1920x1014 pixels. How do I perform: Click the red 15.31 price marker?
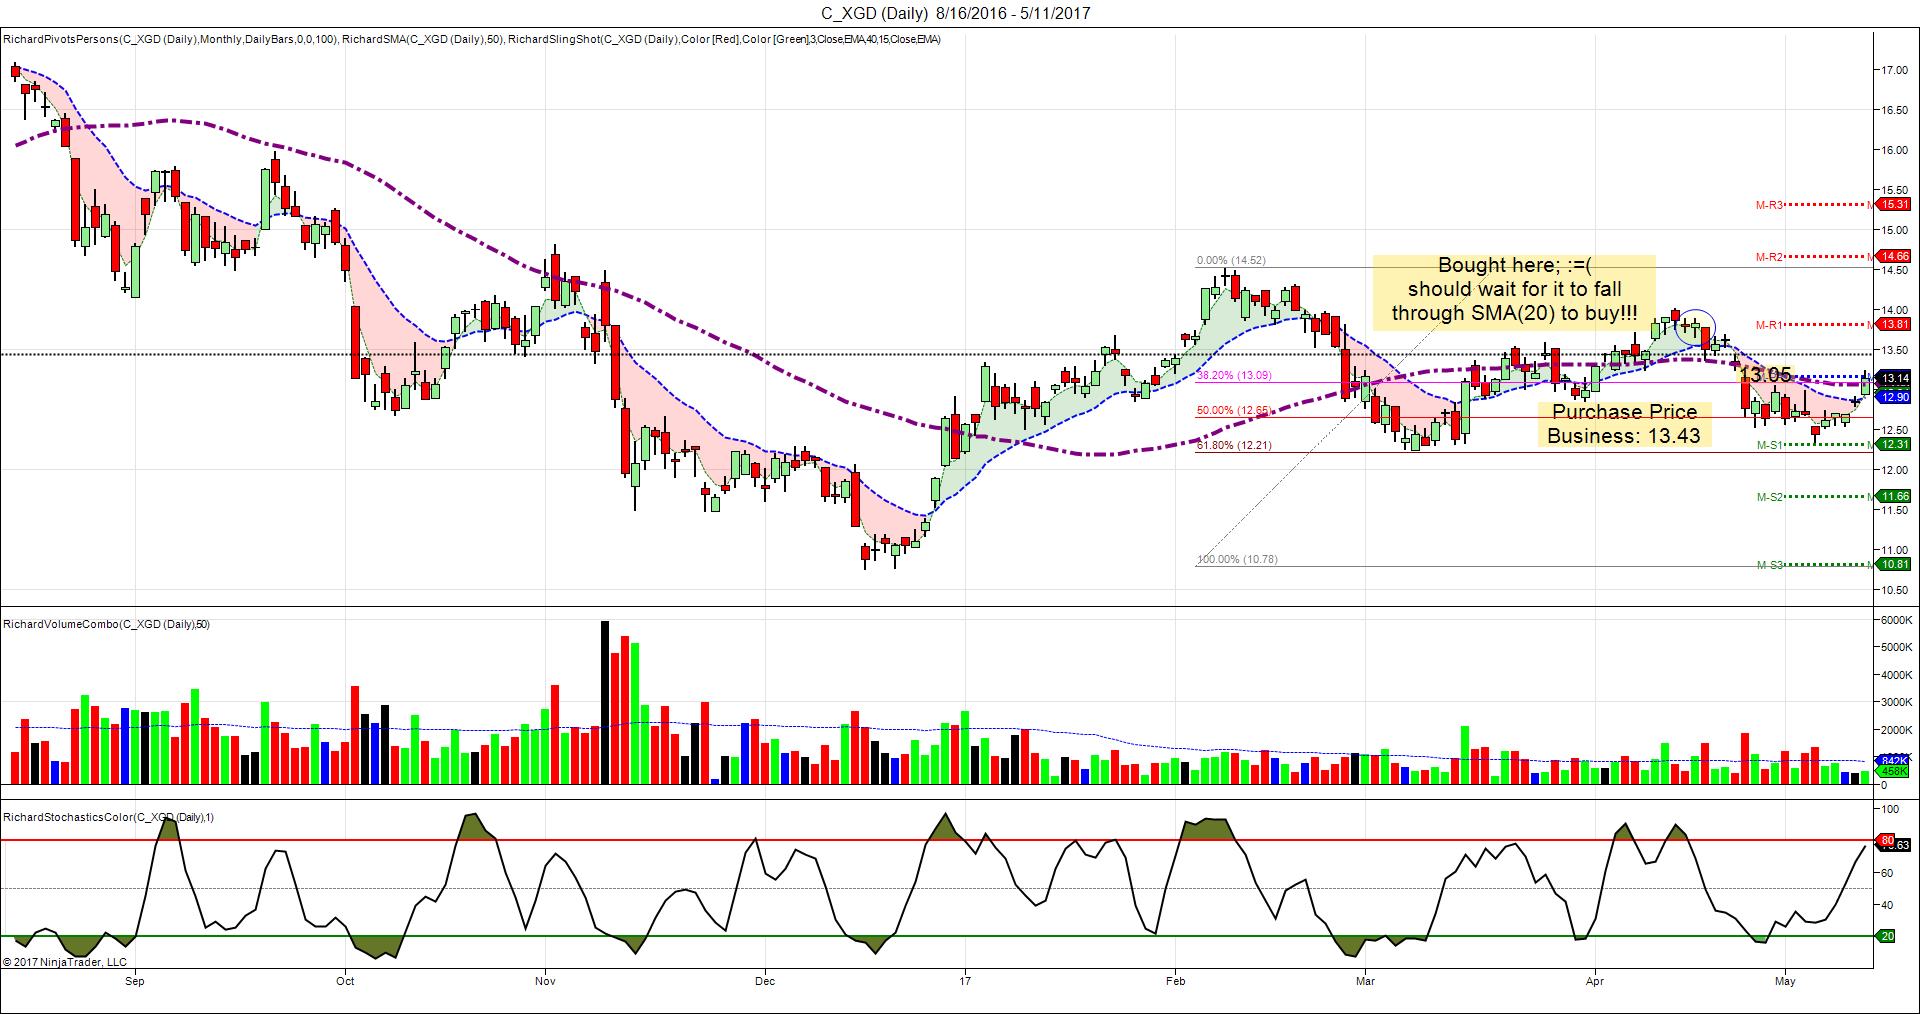tap(1895, 204)
